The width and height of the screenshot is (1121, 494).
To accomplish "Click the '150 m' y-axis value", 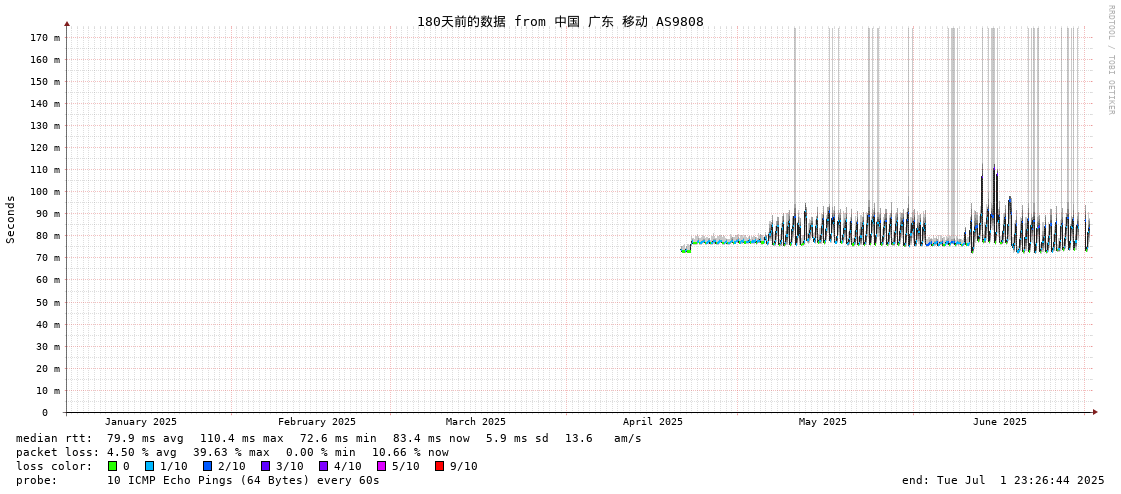I will tap(46, 81).
